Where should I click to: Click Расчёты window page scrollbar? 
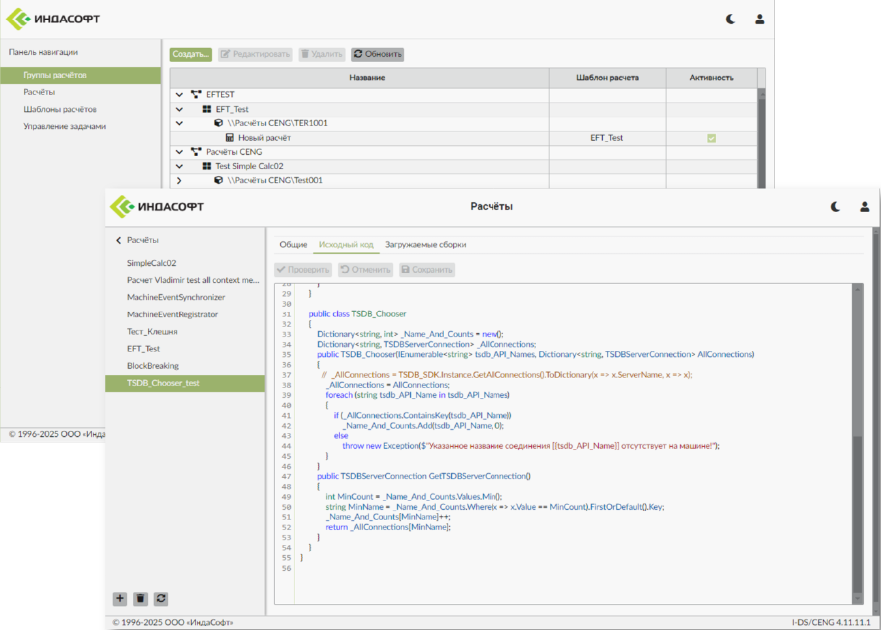click(x=877, y=421)
